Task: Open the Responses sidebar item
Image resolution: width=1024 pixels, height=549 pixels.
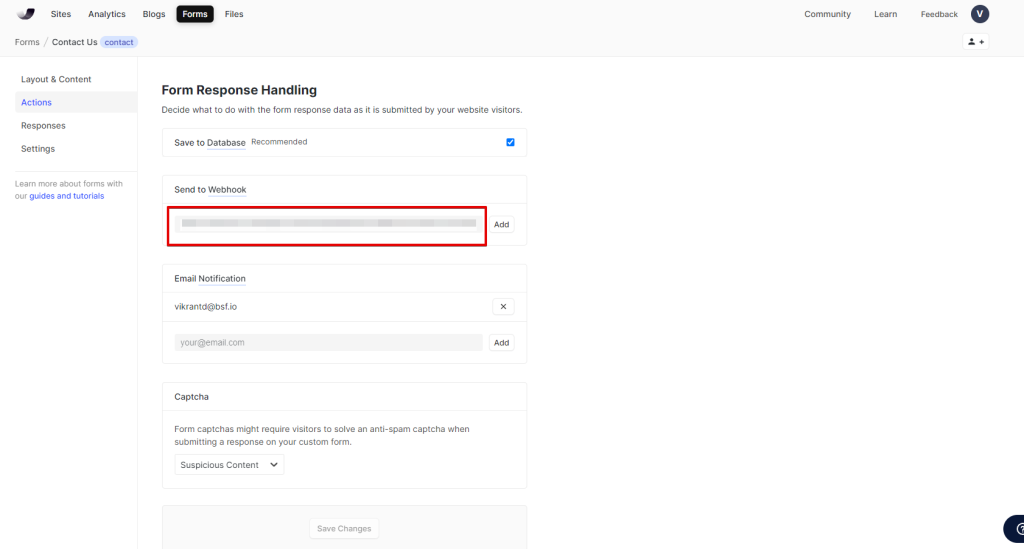Action: click(43, 126)
